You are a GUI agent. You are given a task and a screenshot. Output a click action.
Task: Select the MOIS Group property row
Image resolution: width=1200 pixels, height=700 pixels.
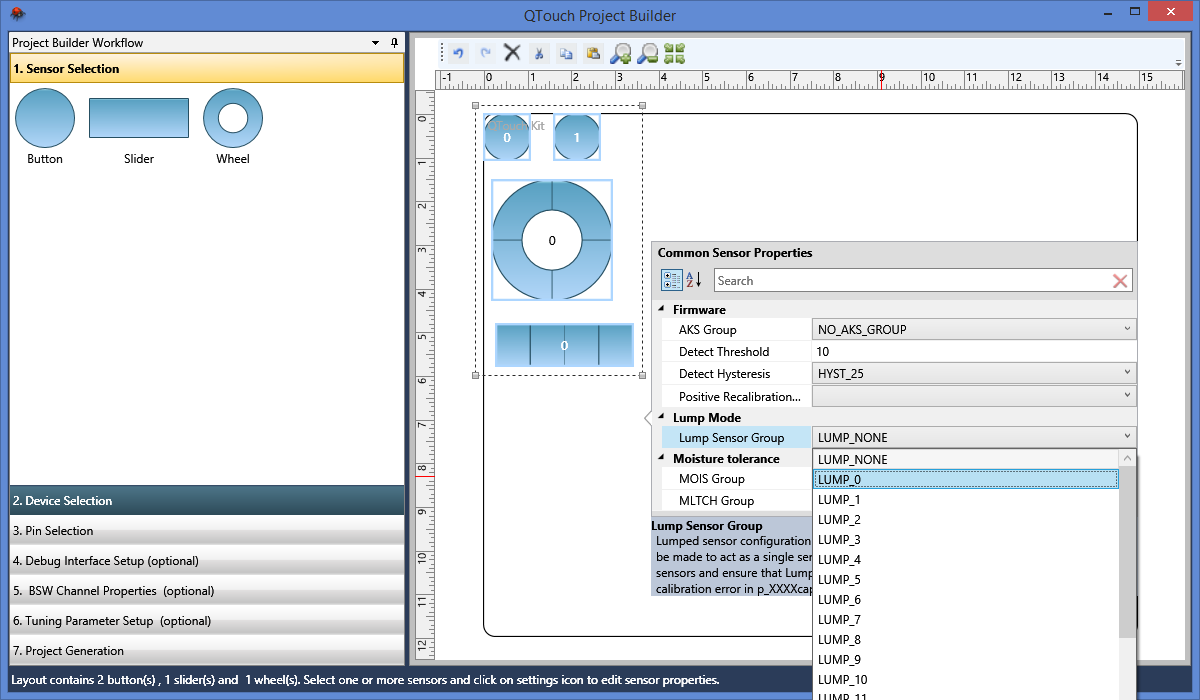point(737,478)
